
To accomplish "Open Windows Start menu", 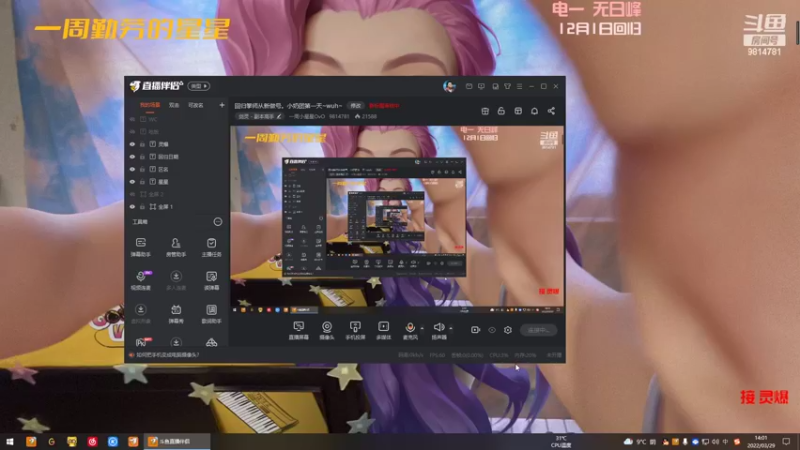I will tap(10, 442).
